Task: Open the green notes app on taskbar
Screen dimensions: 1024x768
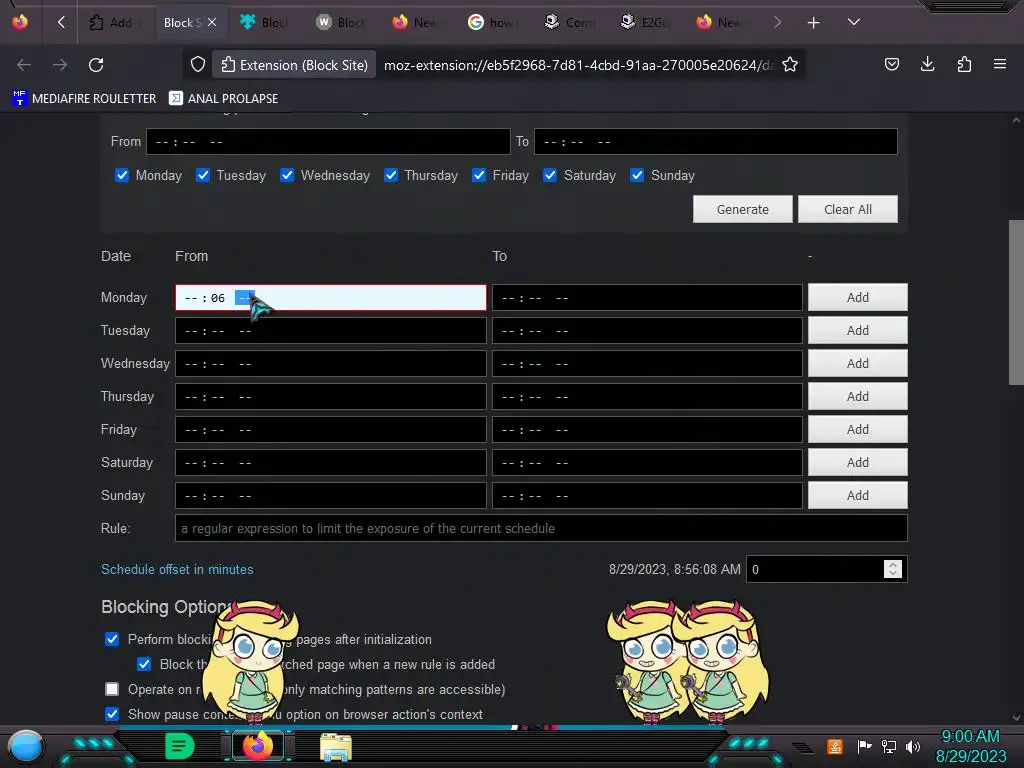Action: click(180, 746)
